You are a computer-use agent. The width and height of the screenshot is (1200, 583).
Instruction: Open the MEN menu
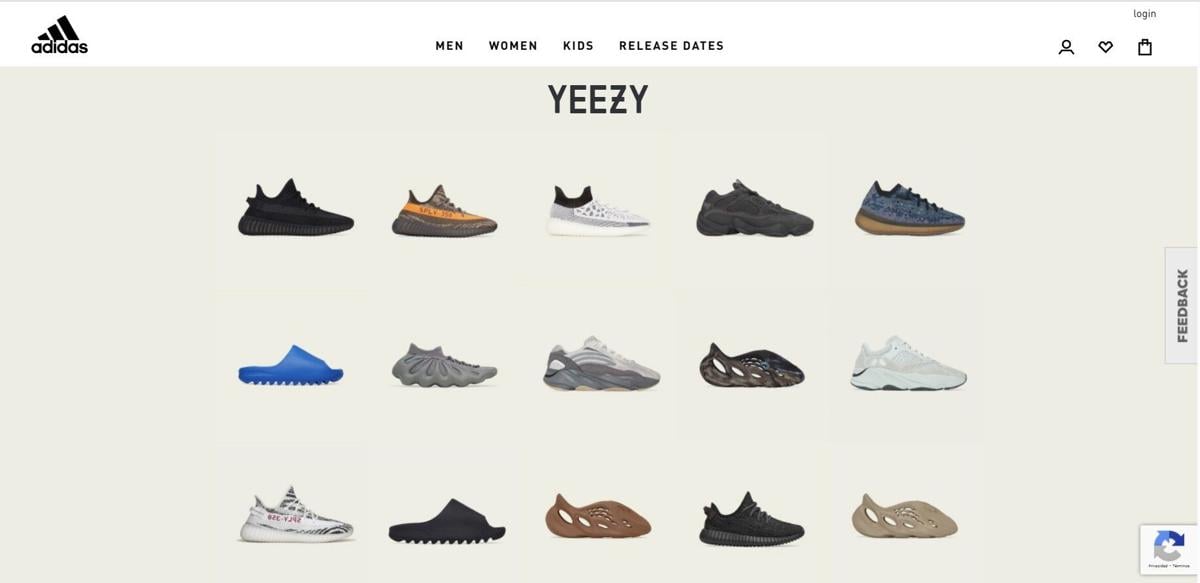click(x=449, y=46)
